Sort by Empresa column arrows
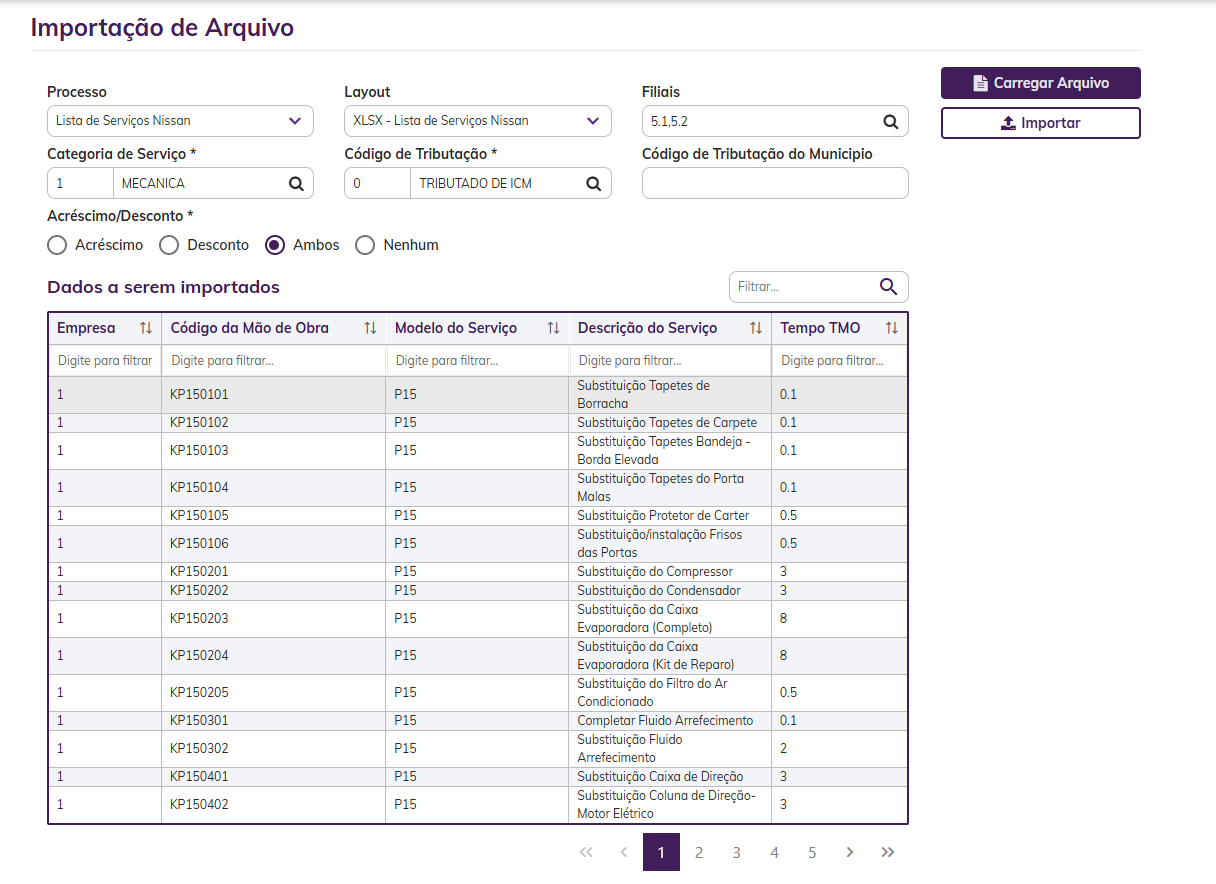The width and height of the screenshot is (1216, 884). point(146,328)
